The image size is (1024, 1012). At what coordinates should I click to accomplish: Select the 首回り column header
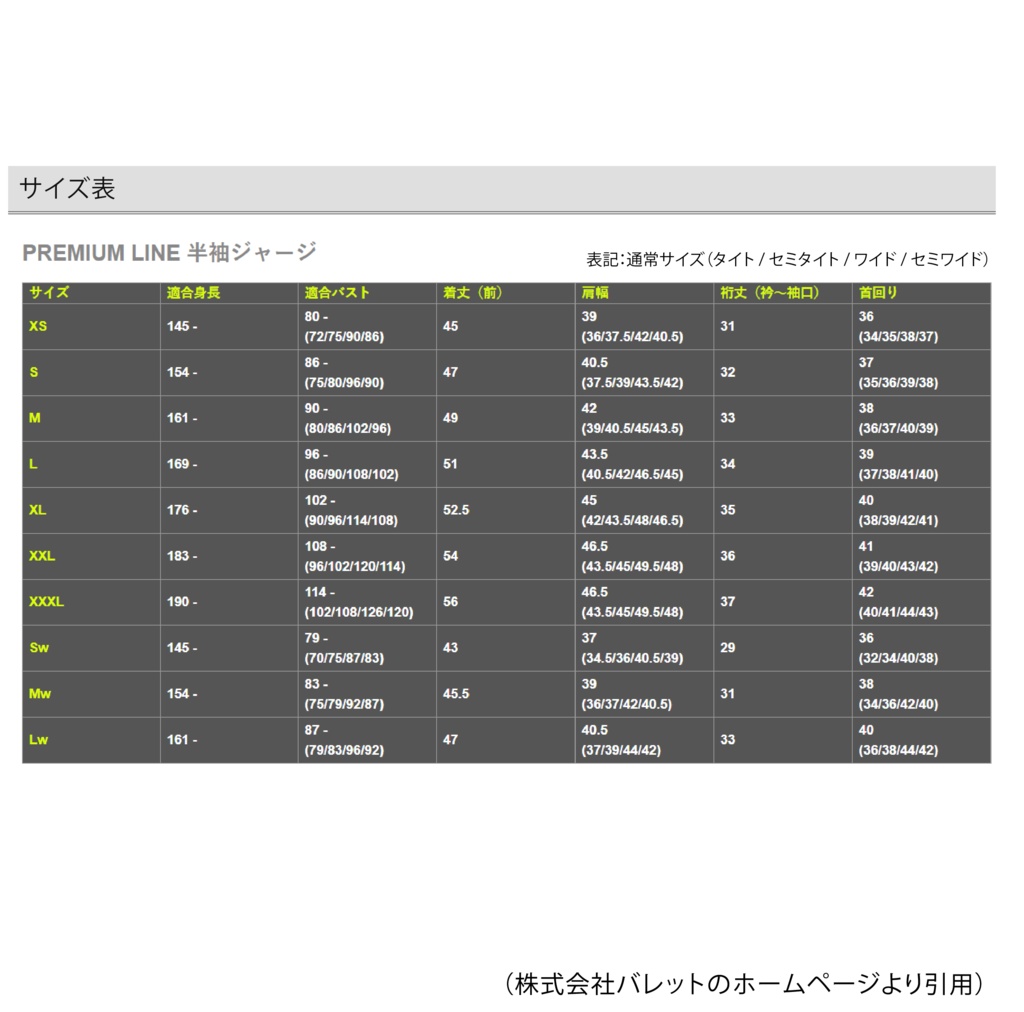click(x=875, y=293)
